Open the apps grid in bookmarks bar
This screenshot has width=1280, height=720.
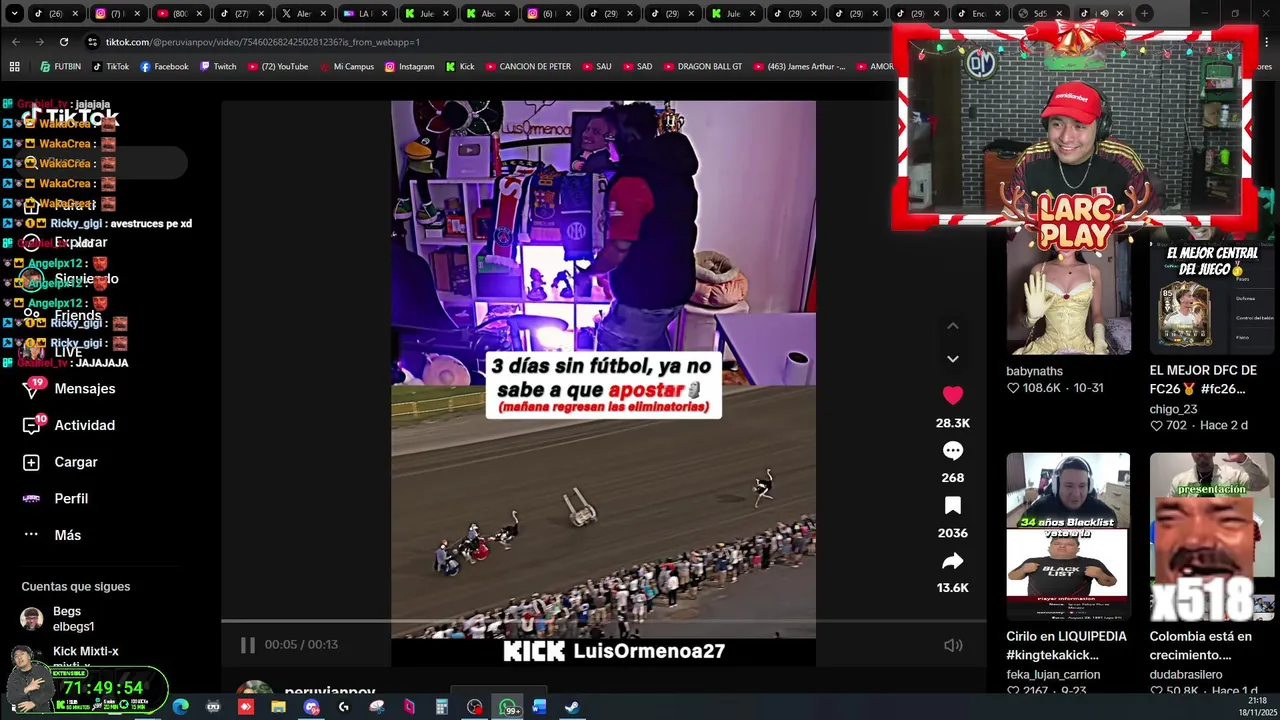point(14,67)
